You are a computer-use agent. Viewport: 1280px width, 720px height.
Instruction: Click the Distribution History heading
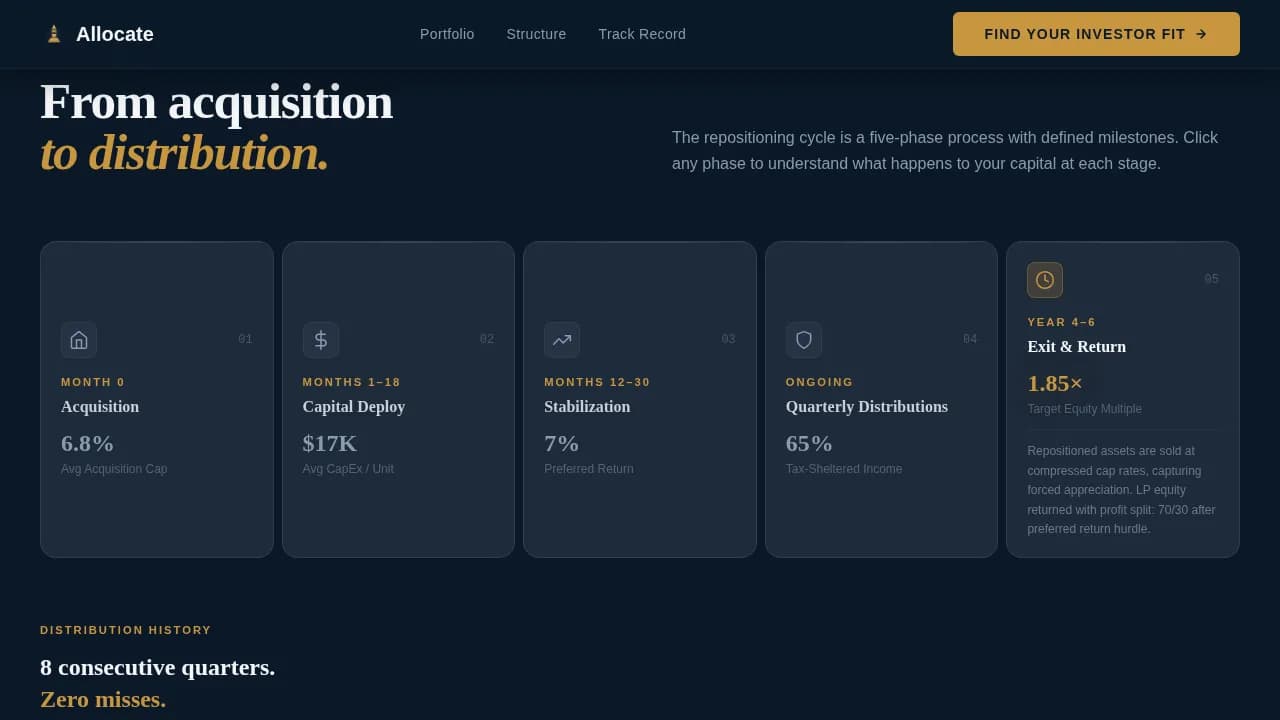tap(125, 630)
